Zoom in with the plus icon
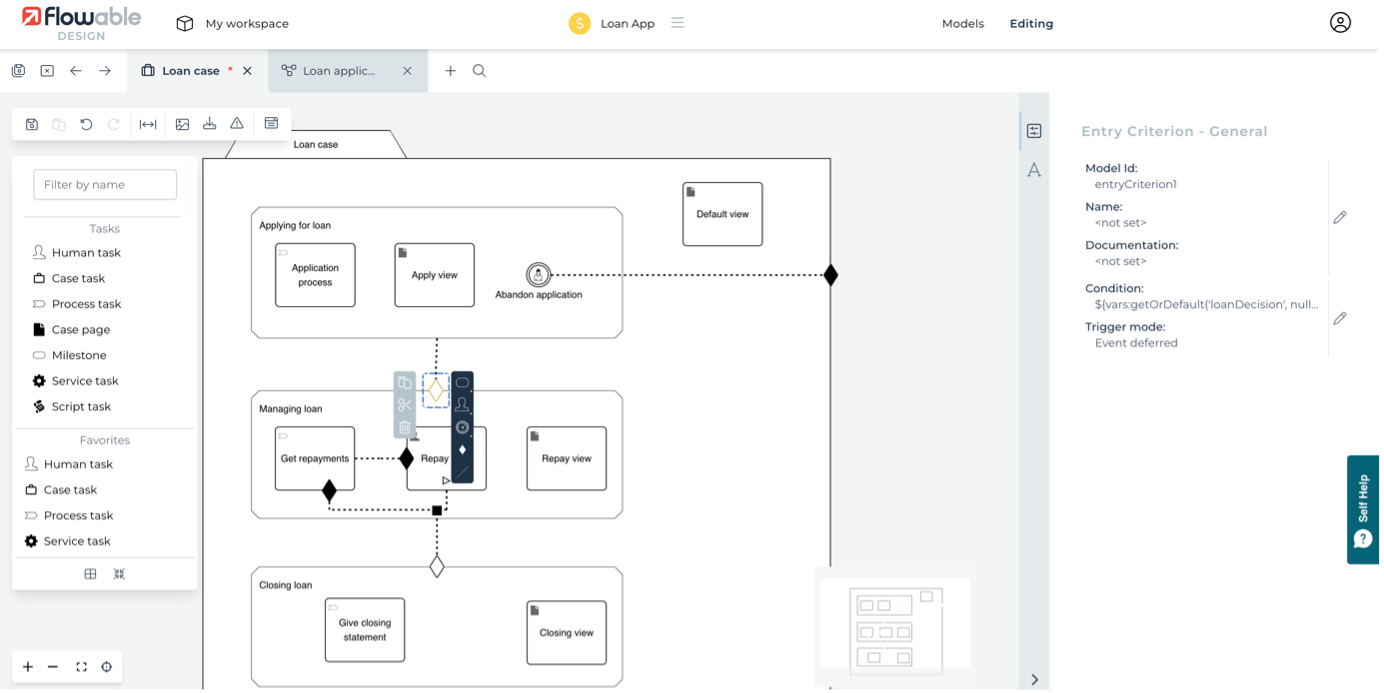 [28, 667]
